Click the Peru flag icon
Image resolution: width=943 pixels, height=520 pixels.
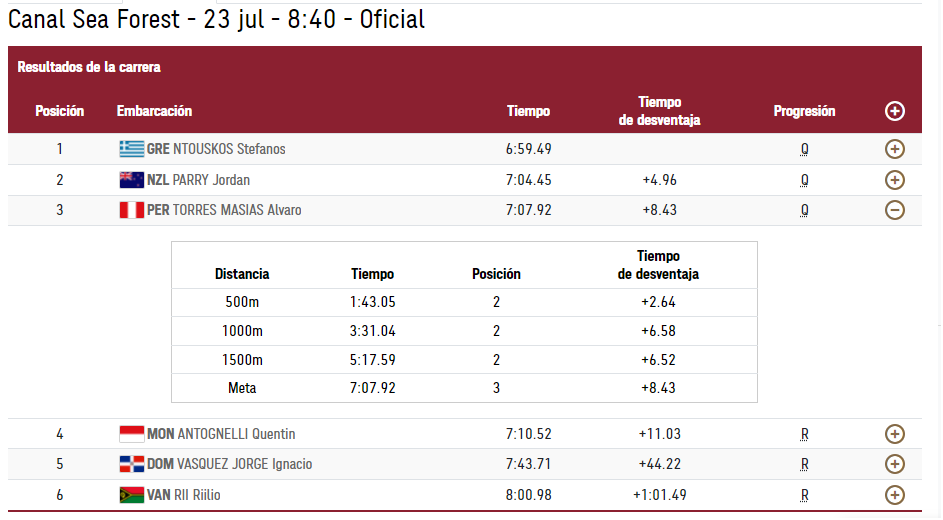132,210
